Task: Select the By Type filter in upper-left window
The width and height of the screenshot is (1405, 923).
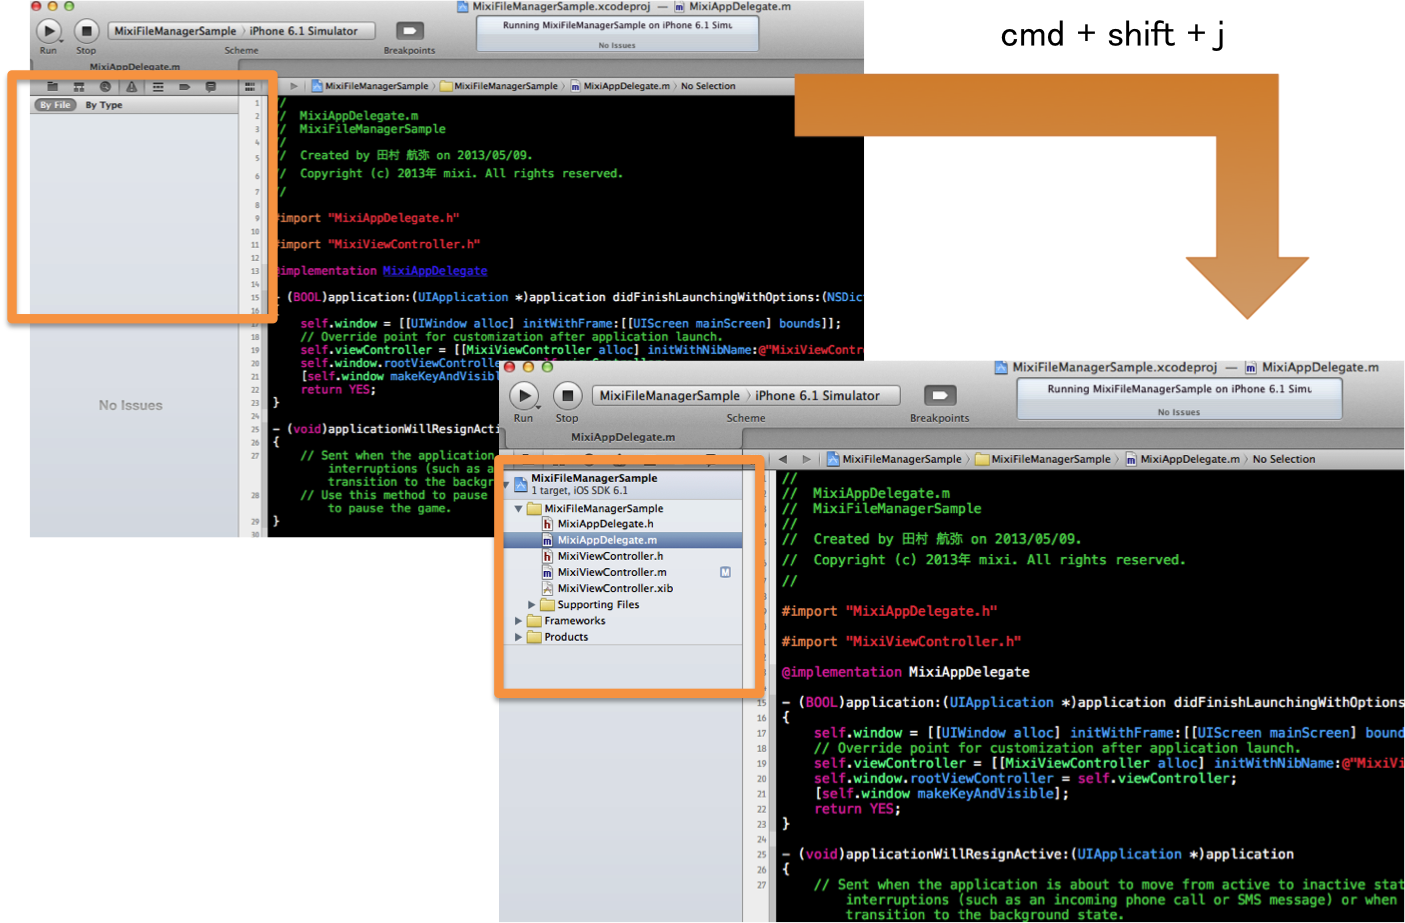Action: click(104, 105)
